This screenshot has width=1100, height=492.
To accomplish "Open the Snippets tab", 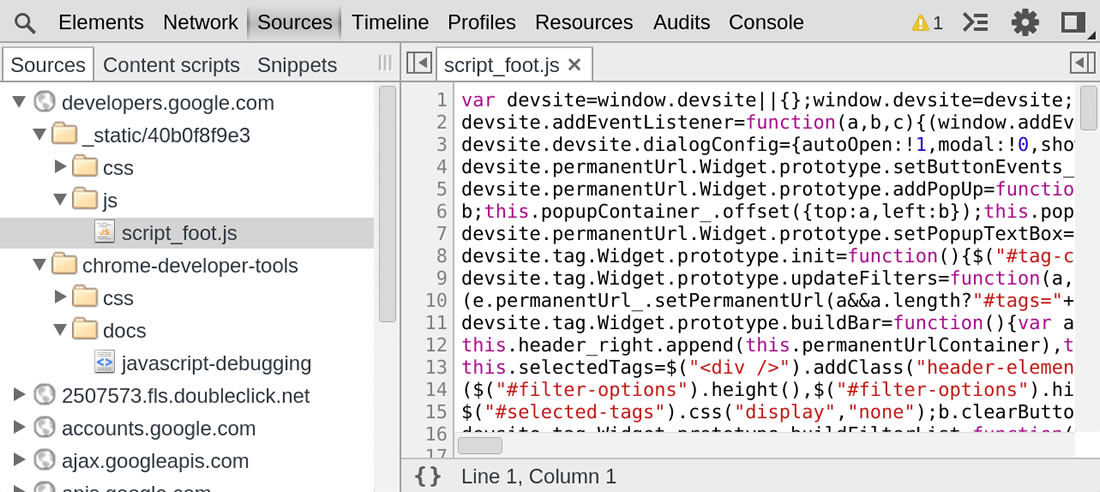I will (297, 65).
